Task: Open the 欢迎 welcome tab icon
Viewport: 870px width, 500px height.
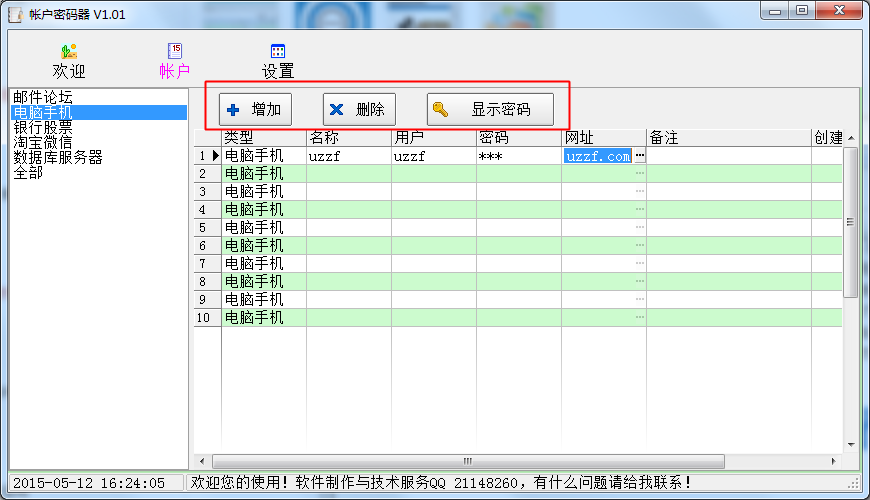Action: 69,52
